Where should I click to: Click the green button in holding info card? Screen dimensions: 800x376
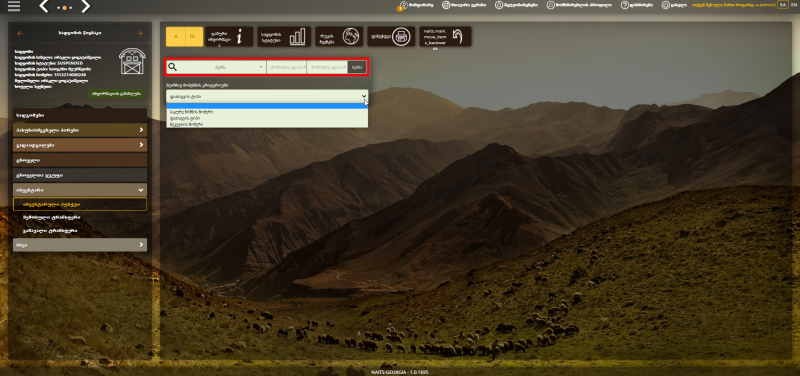click(116, 94)
